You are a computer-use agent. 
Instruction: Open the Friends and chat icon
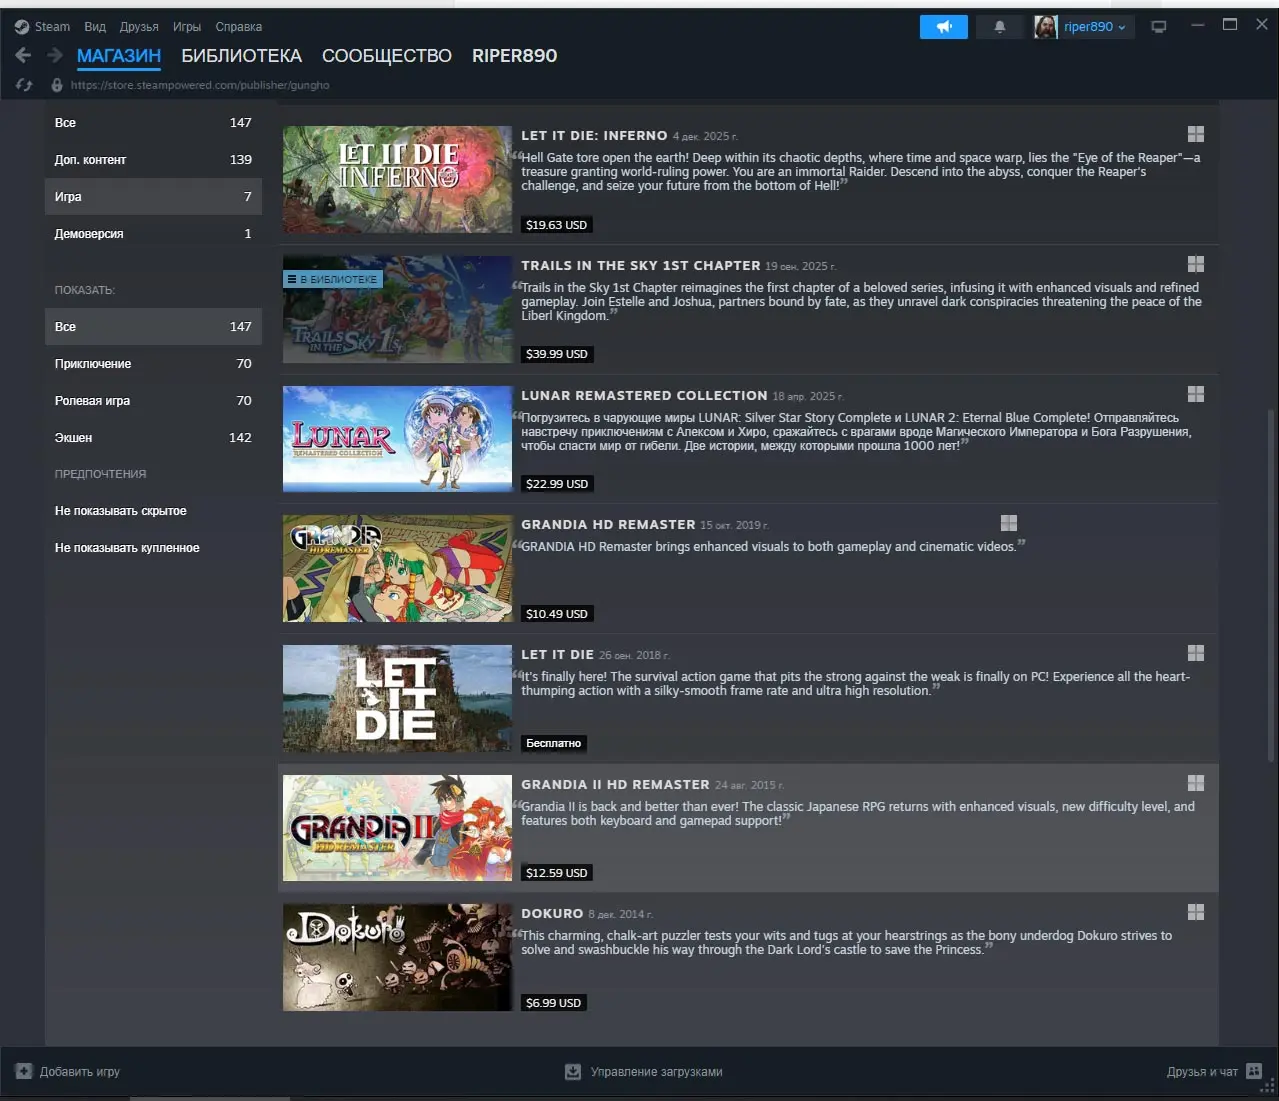click(x=1254, y=1071)
